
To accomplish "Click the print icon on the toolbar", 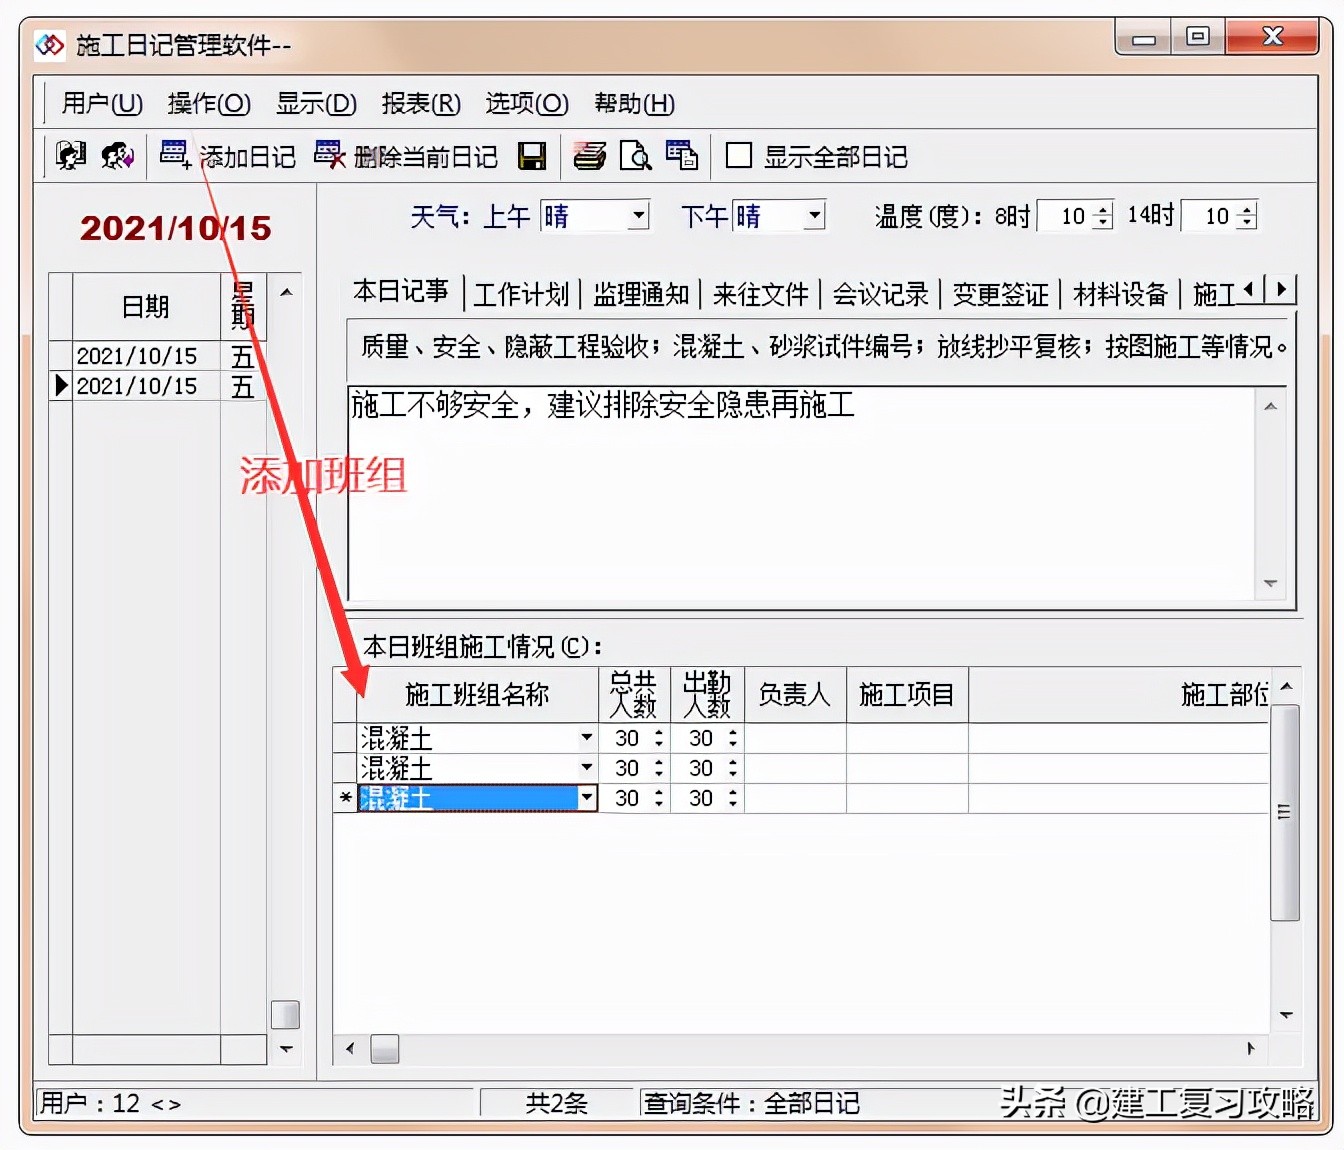I will [x=589, y=156].
